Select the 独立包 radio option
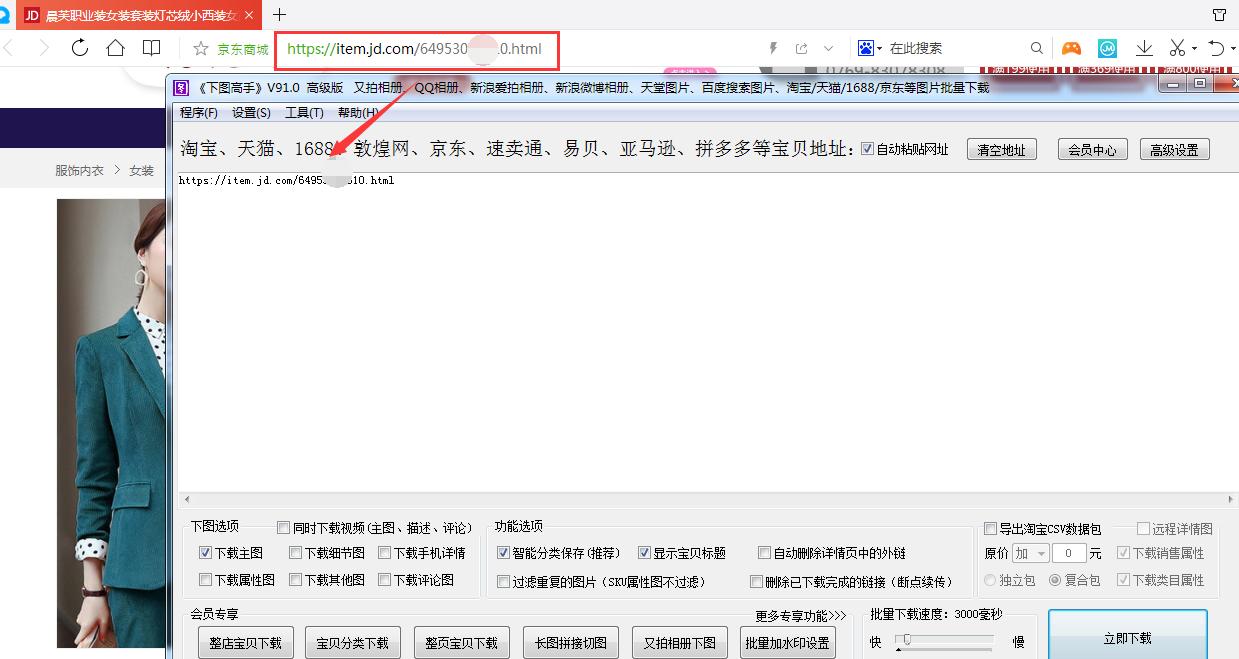Image resolution: width=1239 pixels, height=659 pixels. tap(990, 580)
